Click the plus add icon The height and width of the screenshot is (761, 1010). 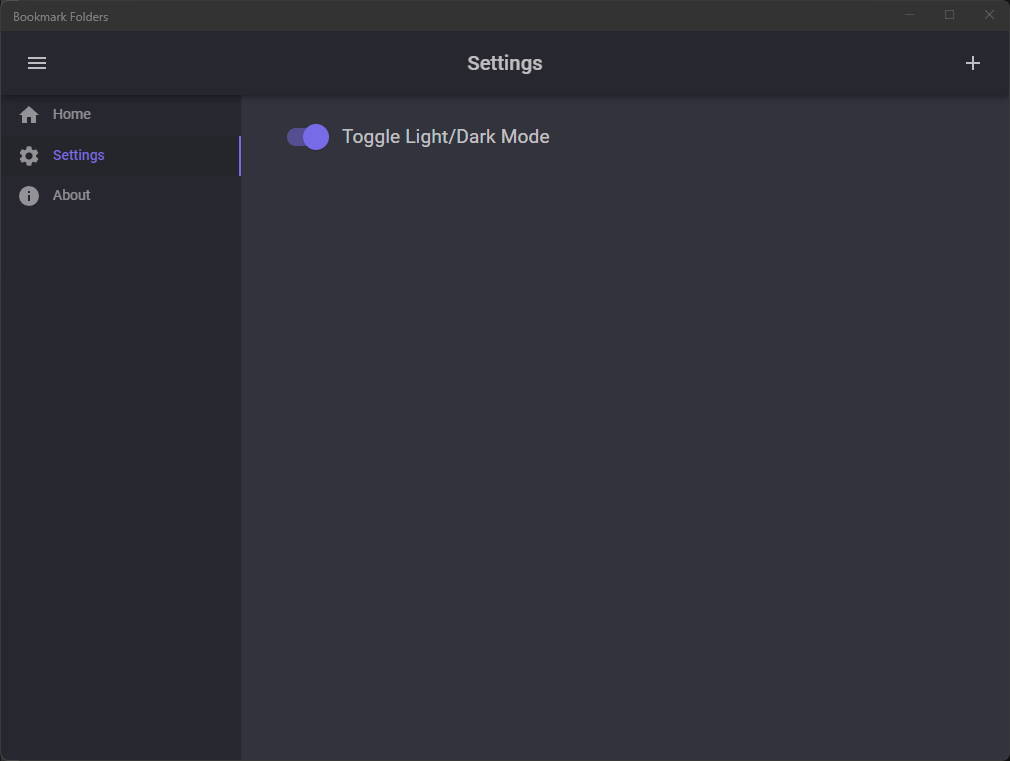(x=973, y=63)
